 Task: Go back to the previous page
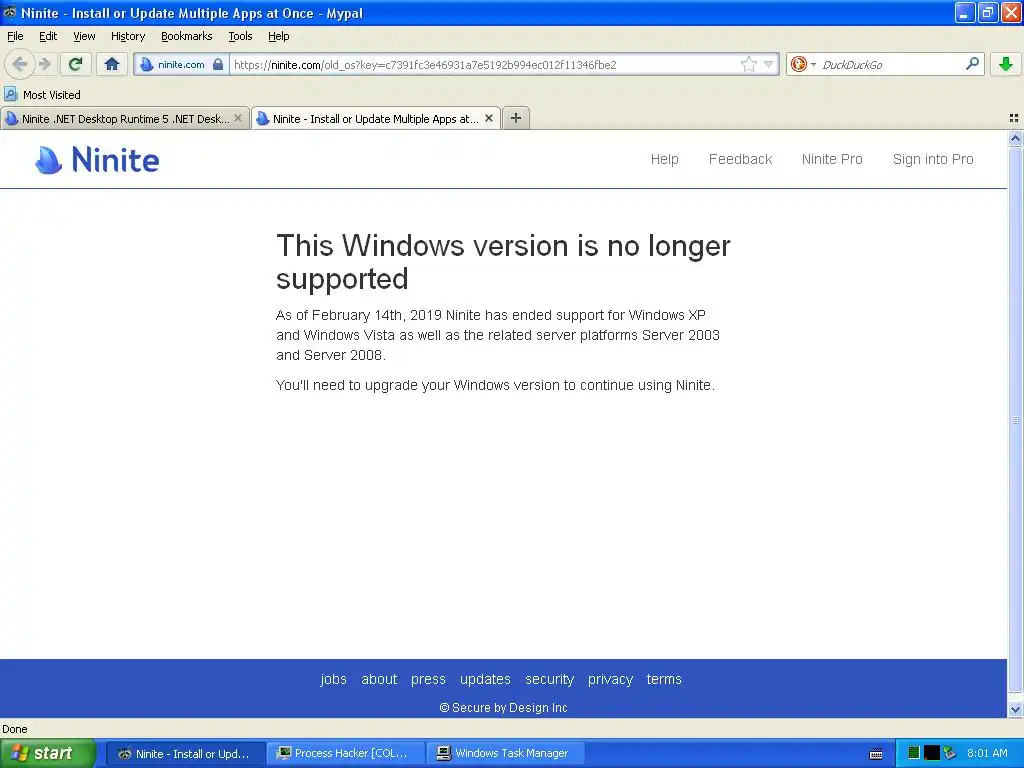[x=19, y=64]
